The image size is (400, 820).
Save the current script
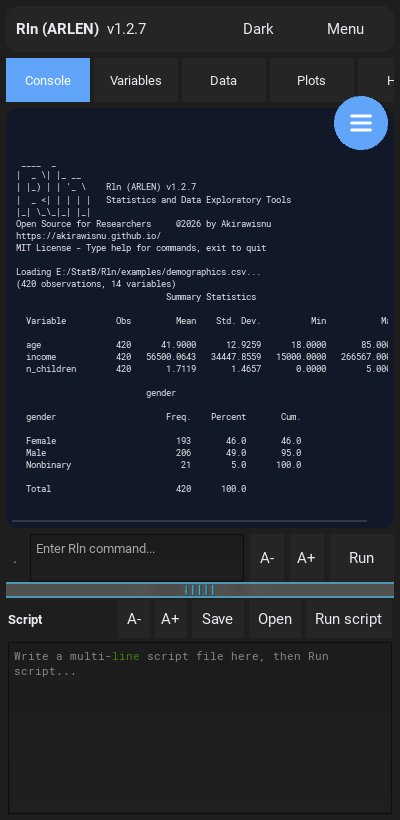click(218, 619)
